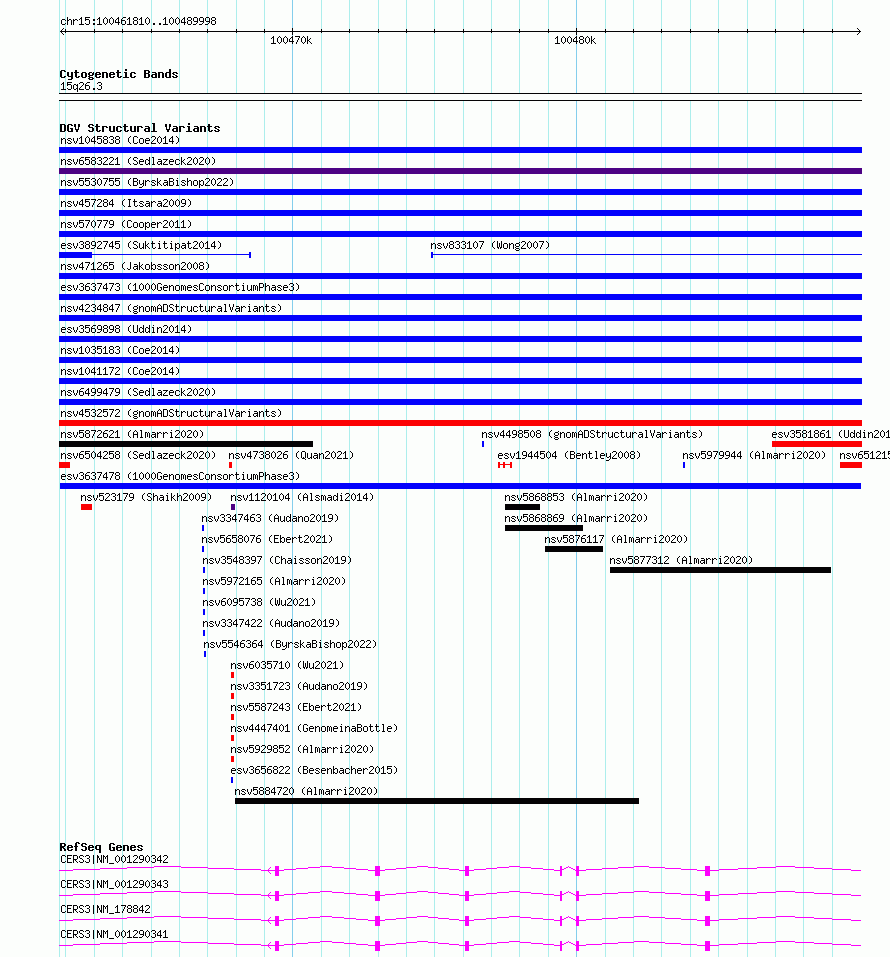Click the red nsv523179 Shaikh2009 marker
This screenshot has width=890, height=957.
tap(87, 507)
